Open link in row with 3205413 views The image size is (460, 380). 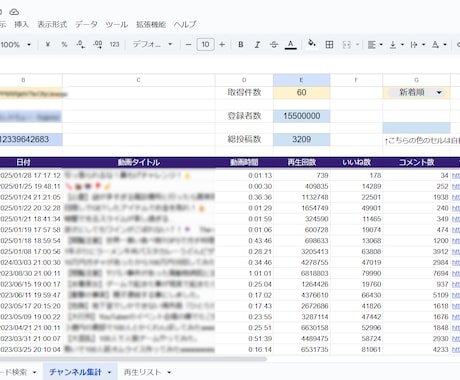click(456, 252)
